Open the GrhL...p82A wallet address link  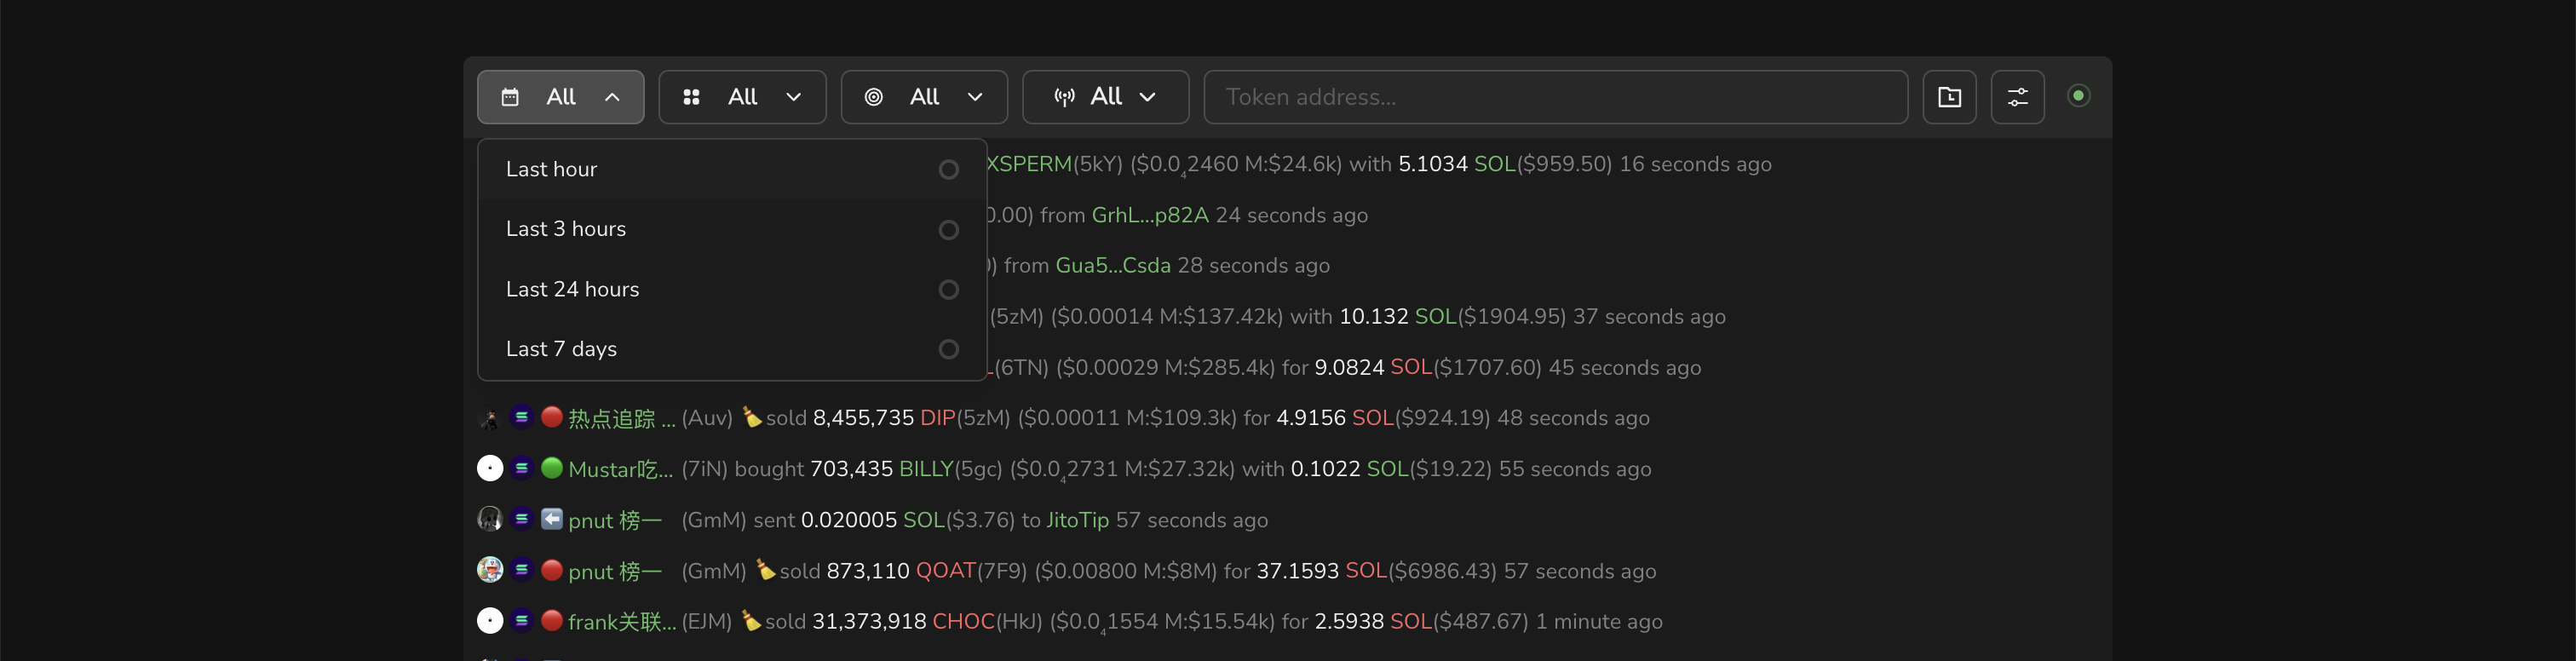(1149, 215)
